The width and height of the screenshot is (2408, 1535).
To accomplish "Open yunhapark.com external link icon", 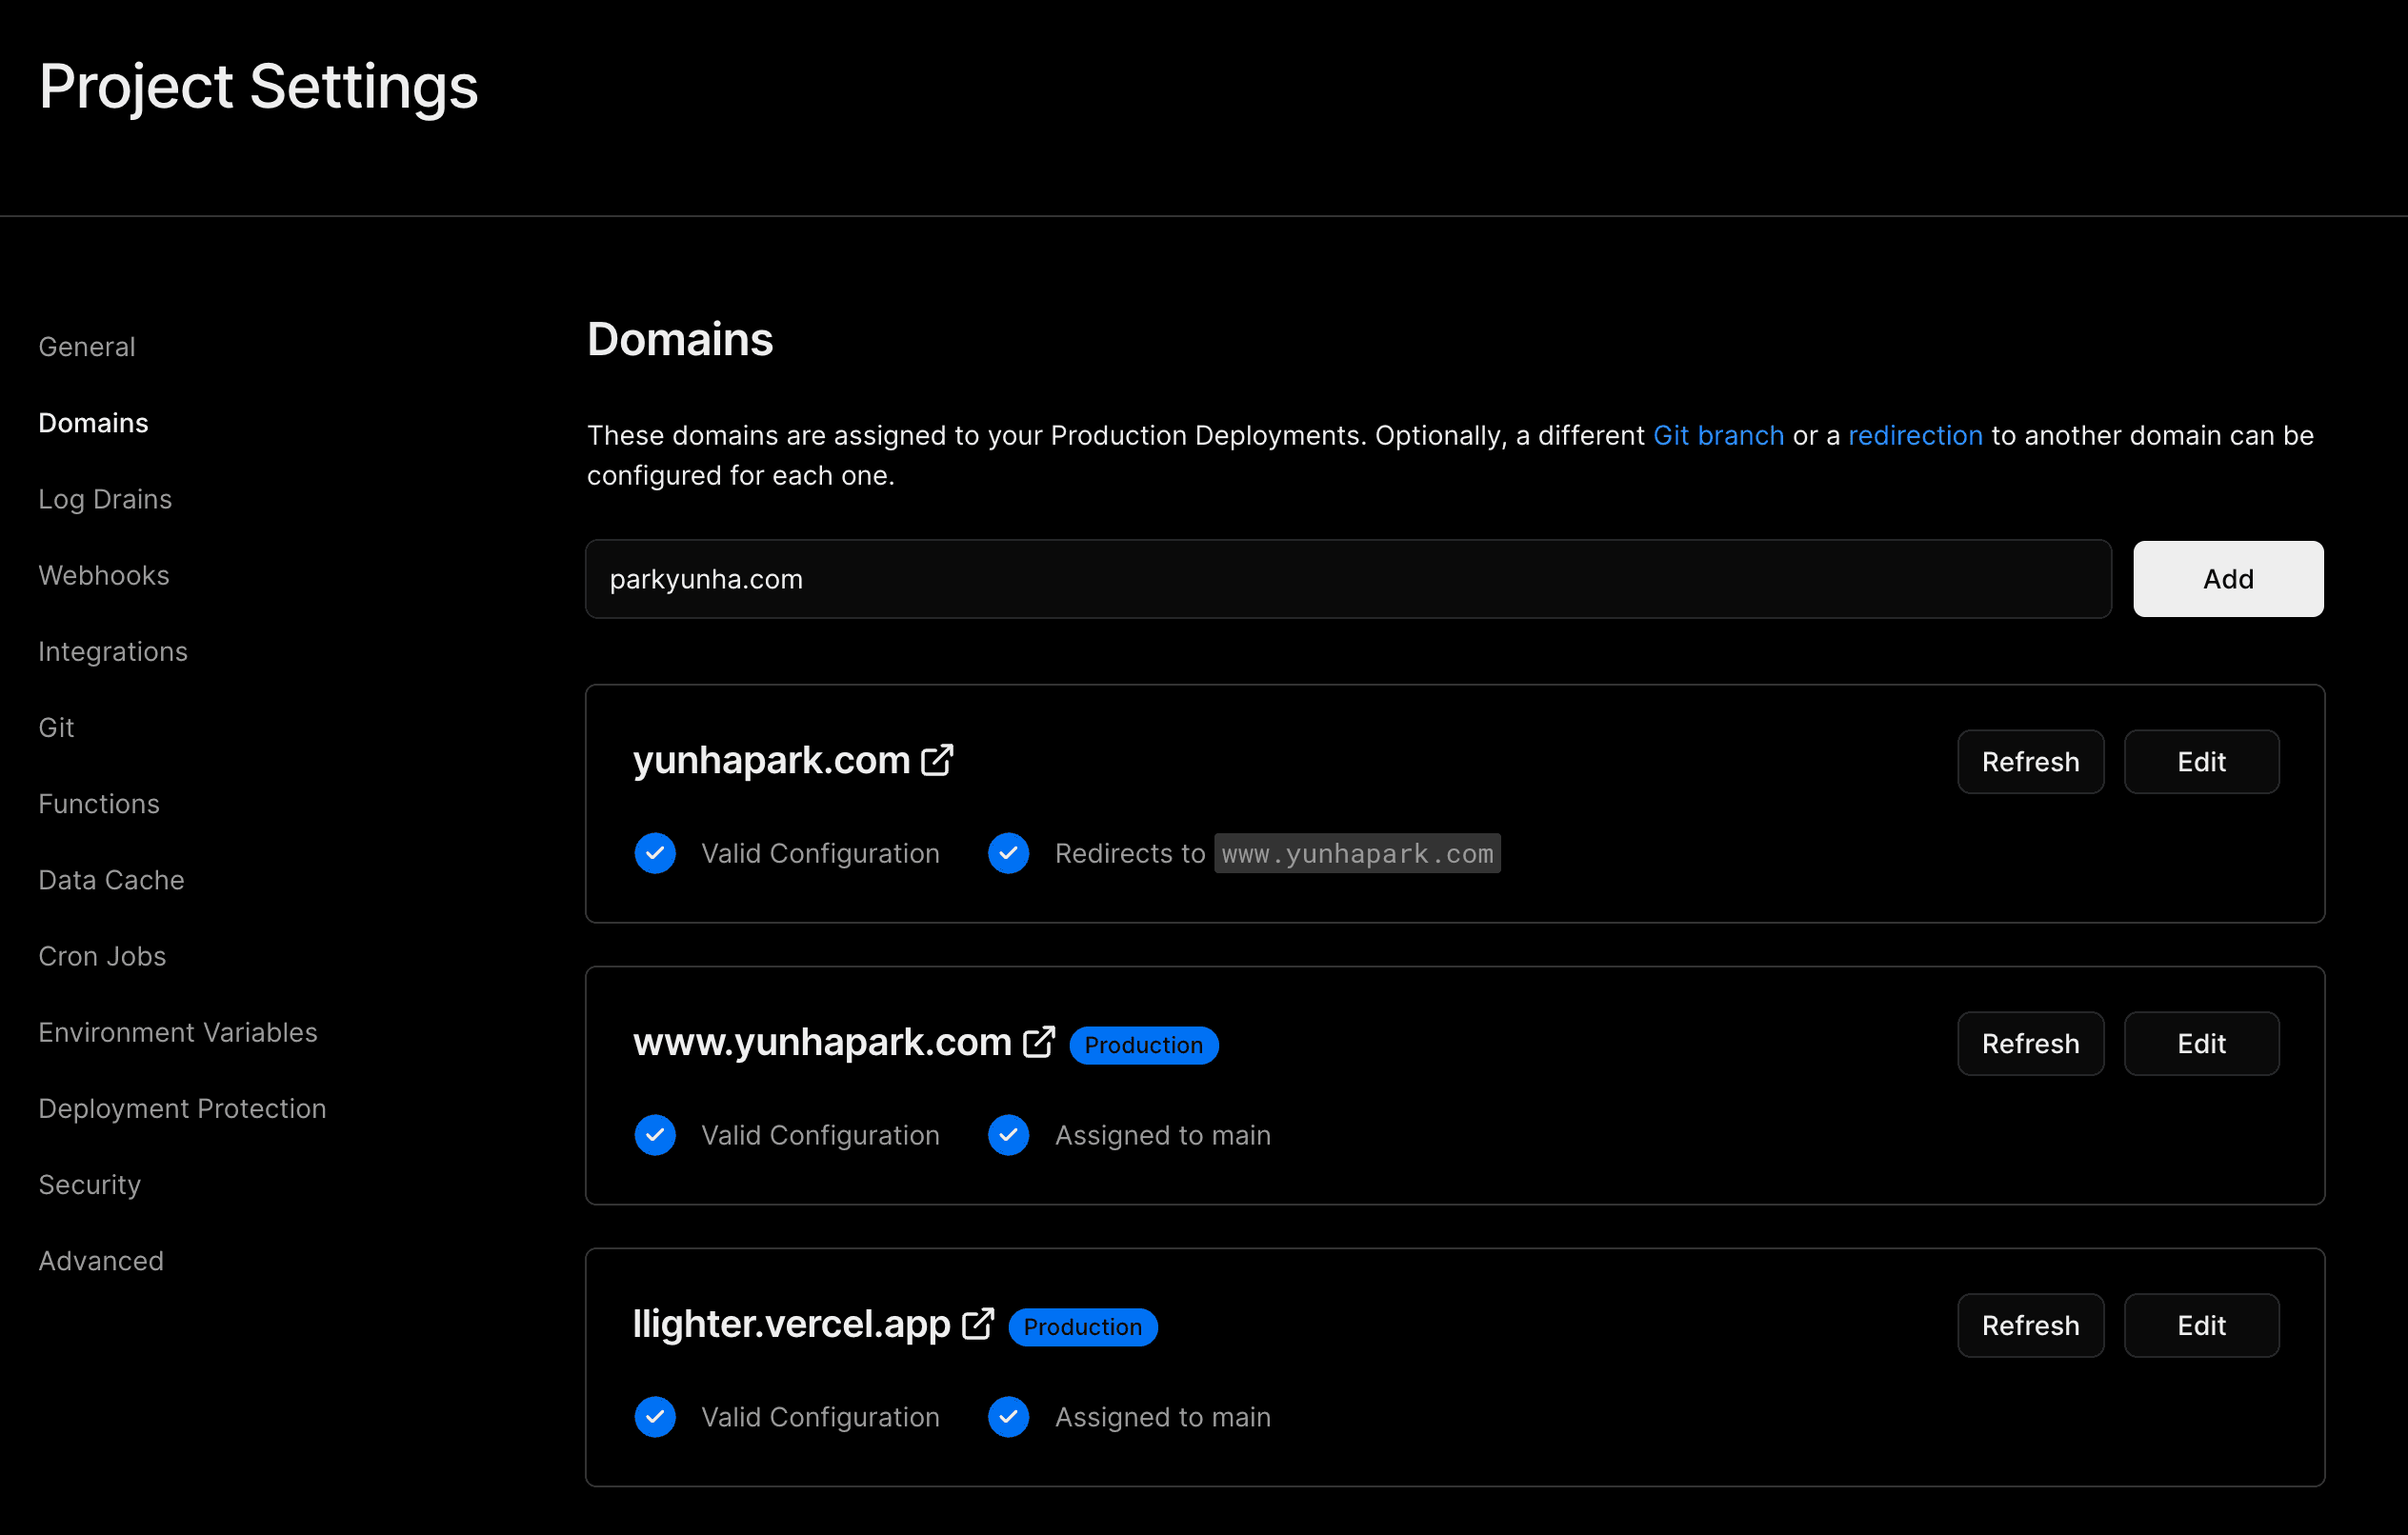I will (937, 760).
